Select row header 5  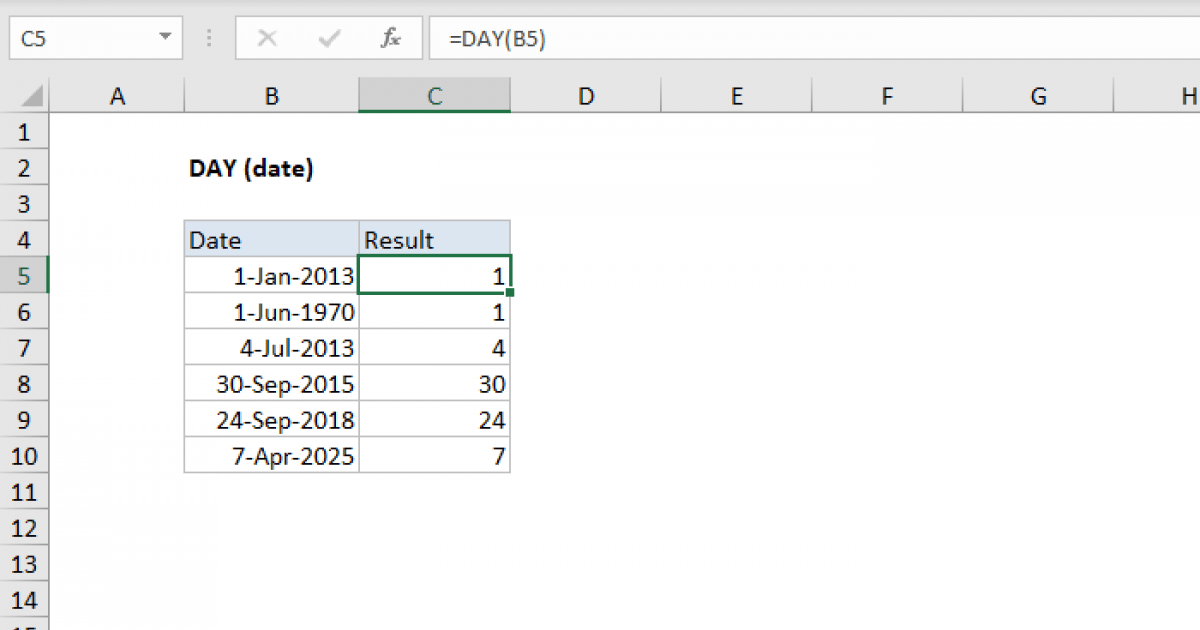24,275
